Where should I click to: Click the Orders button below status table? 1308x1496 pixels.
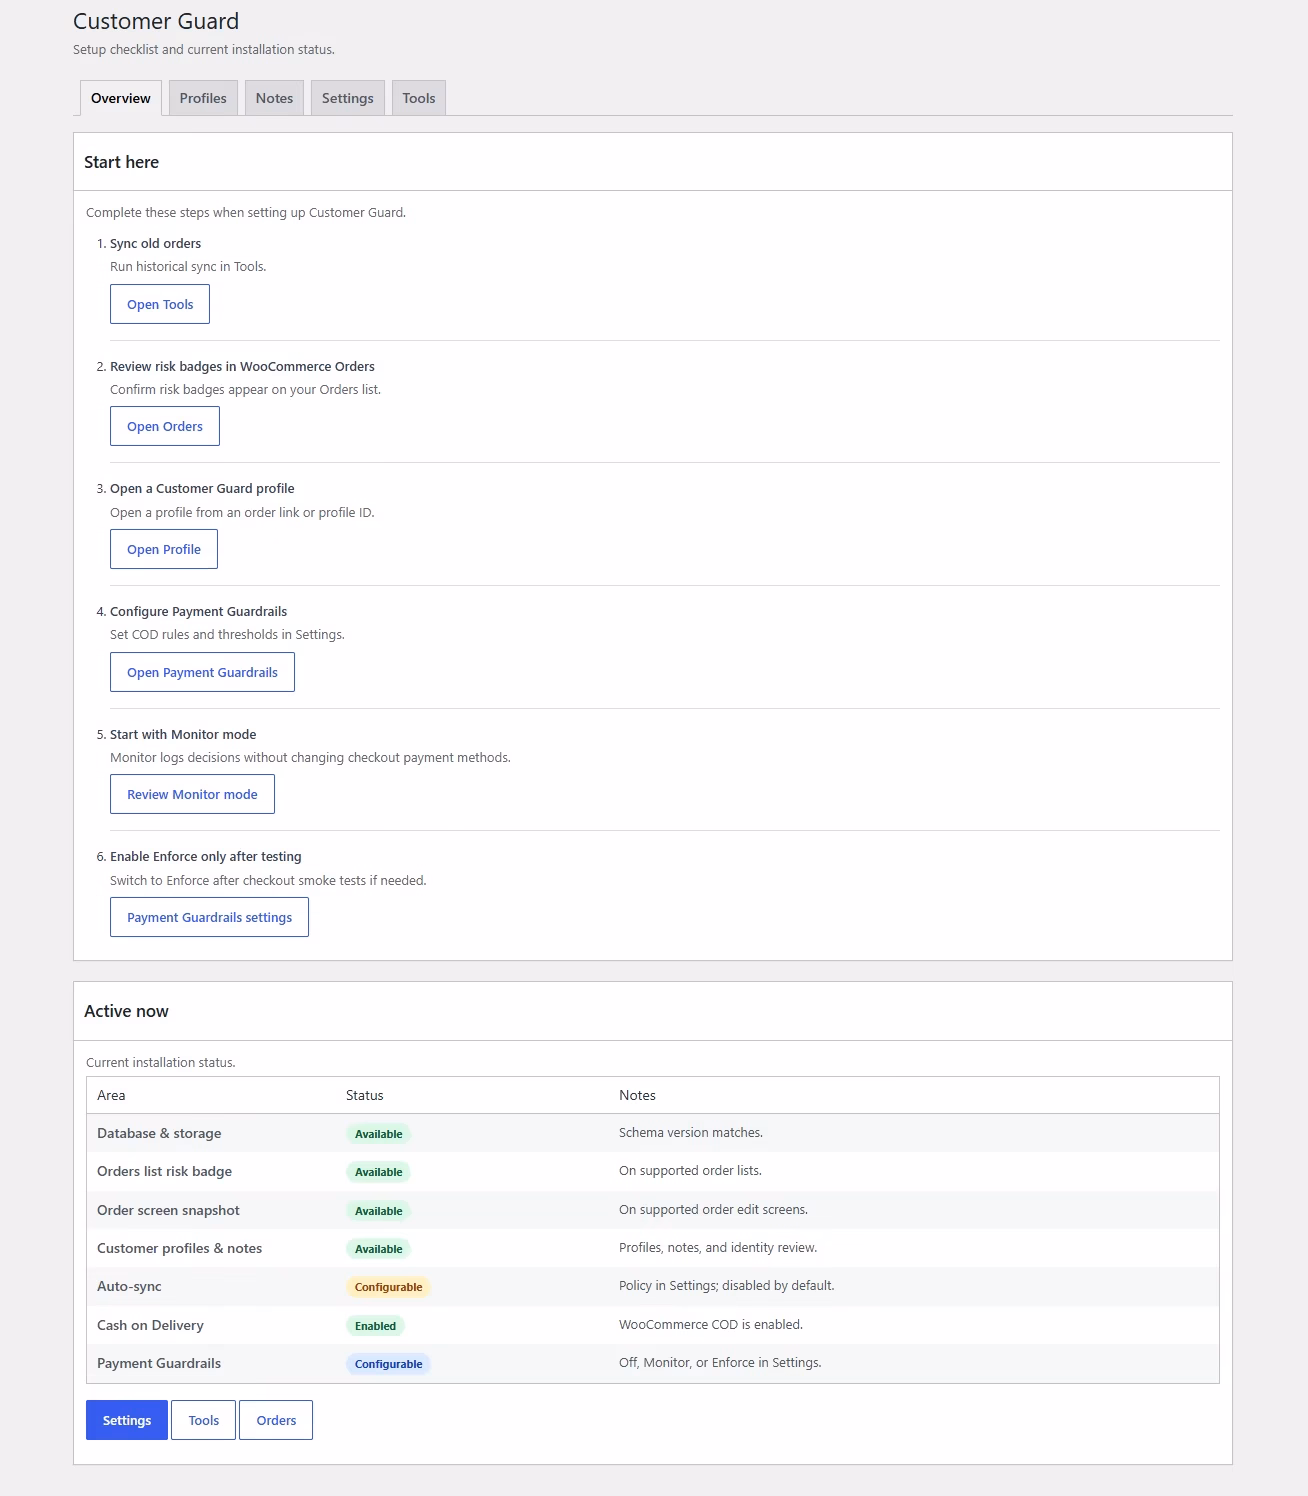(x=276, y=1420)
